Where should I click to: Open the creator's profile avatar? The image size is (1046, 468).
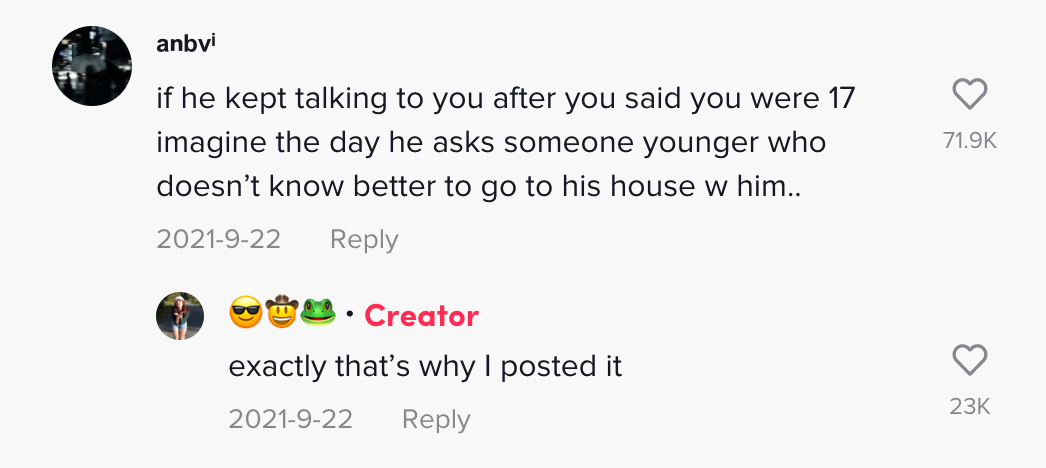[179, 316]
